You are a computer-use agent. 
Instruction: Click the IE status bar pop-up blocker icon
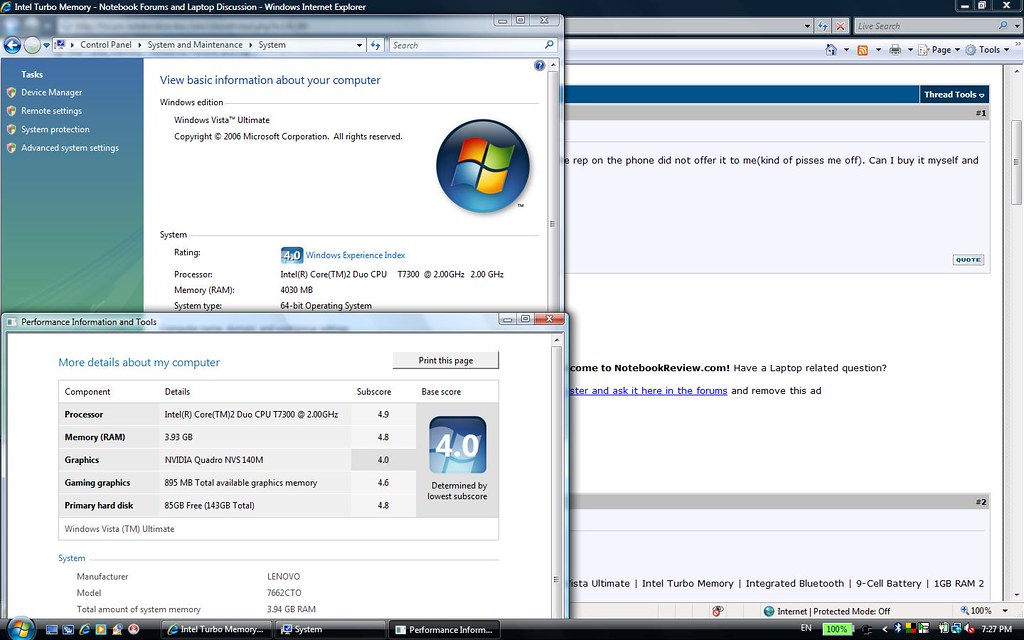(x=718, y=611)
